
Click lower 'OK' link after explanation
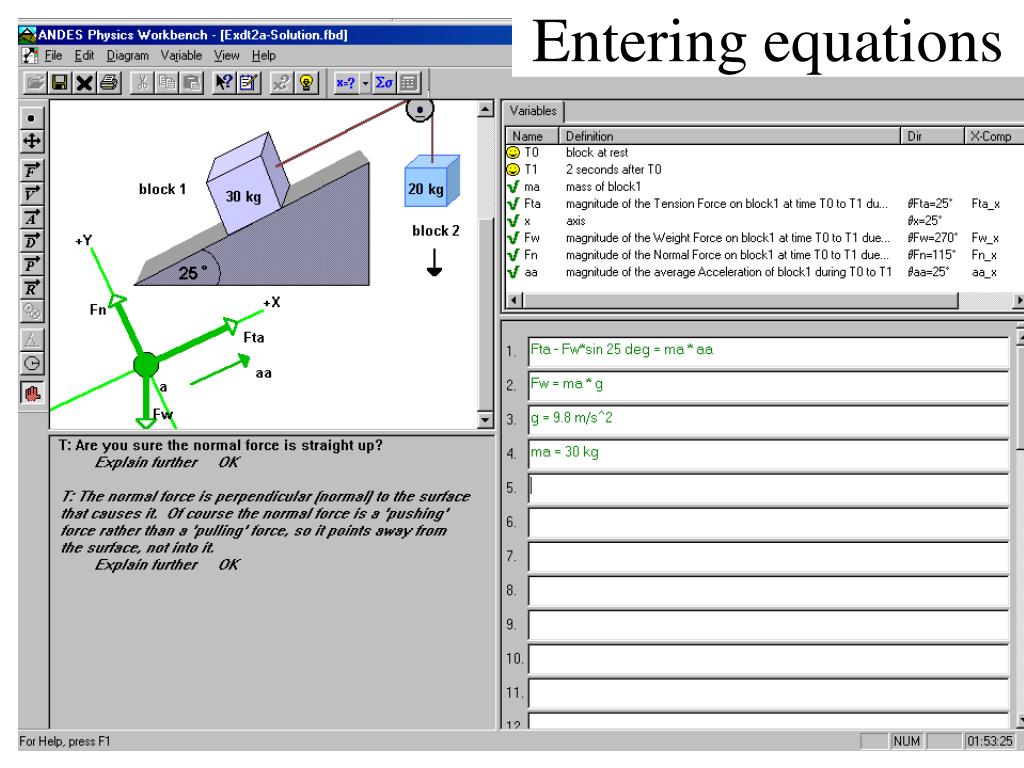(x=229, y=564)
